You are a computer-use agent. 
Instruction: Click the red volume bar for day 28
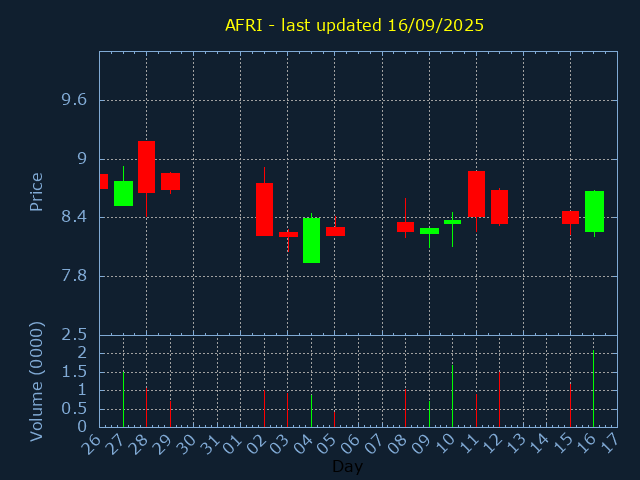[147, 407]
